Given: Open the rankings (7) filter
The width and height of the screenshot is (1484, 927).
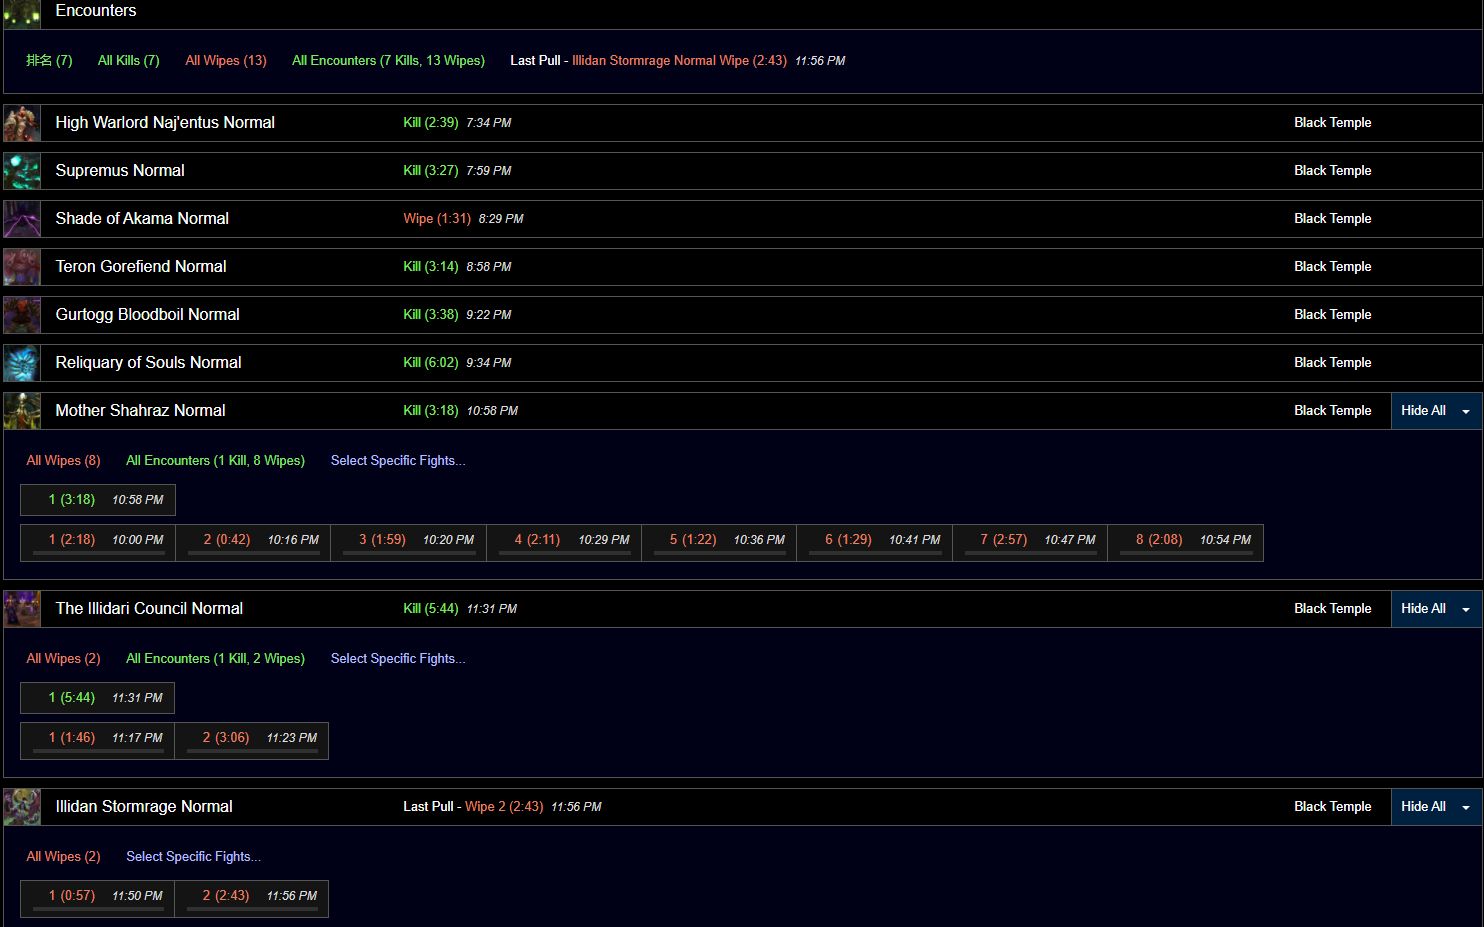Looking at the screenshot, I should (x=49, y=60).
